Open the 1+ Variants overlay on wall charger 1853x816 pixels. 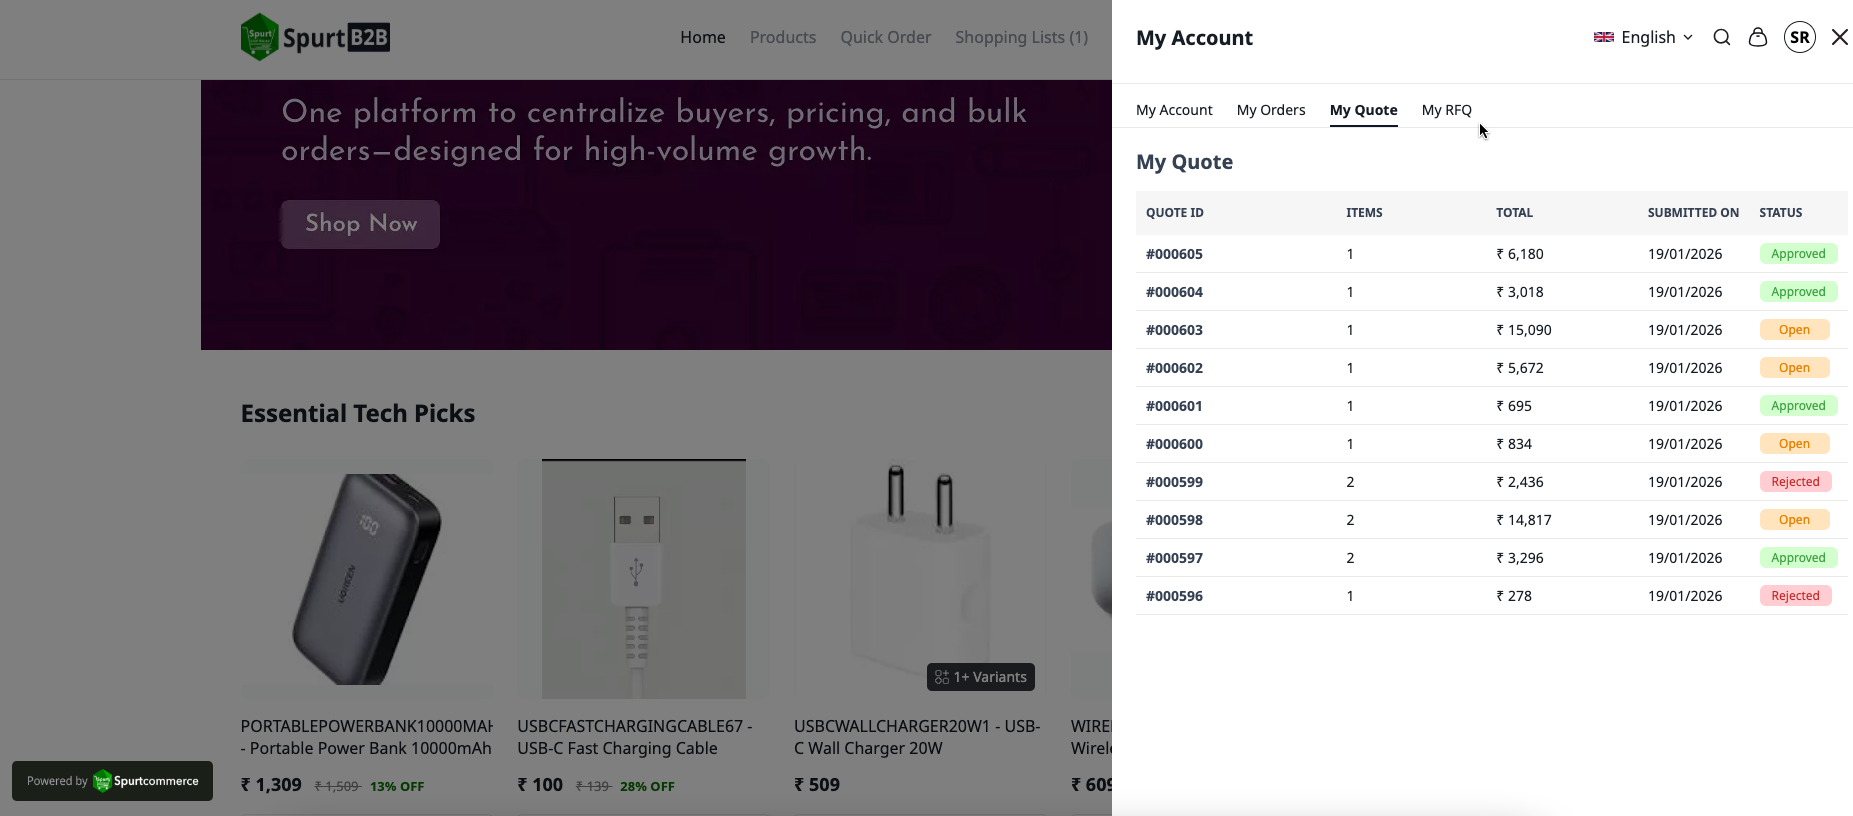coord(980,677)
